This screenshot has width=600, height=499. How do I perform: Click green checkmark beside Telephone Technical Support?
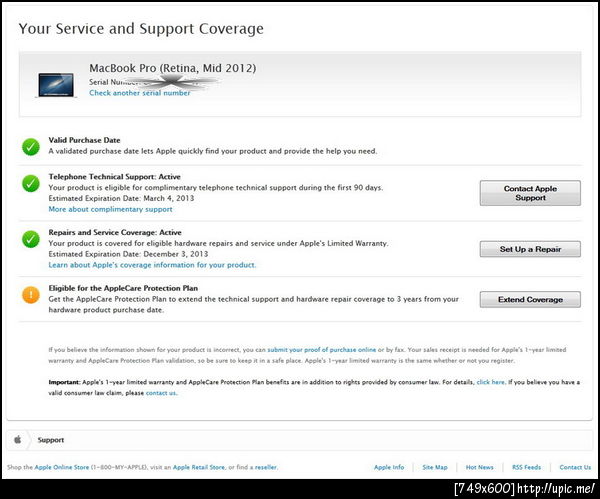pos(31,183)
